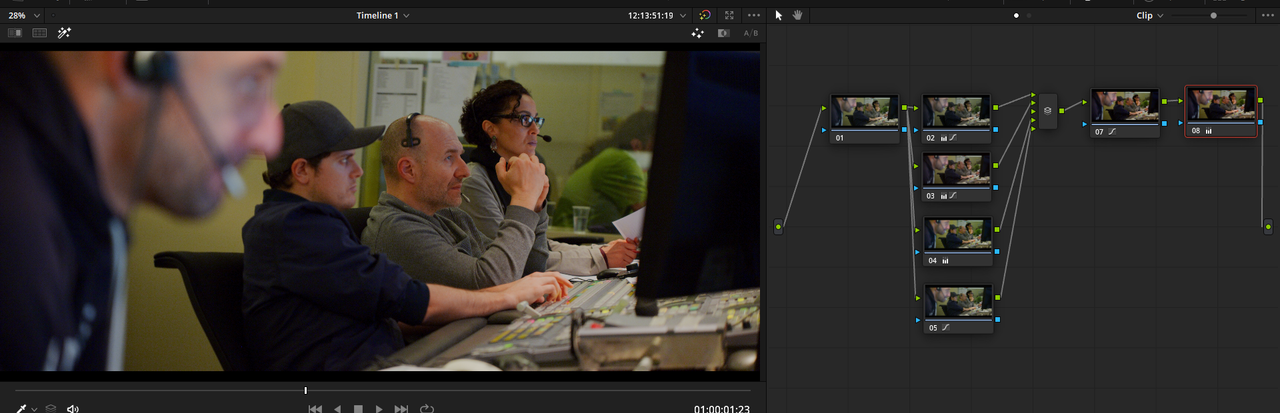Open the timecode 12:13:51:19 display options
The image size is (1280, 413).
click(x=656, y=16)
